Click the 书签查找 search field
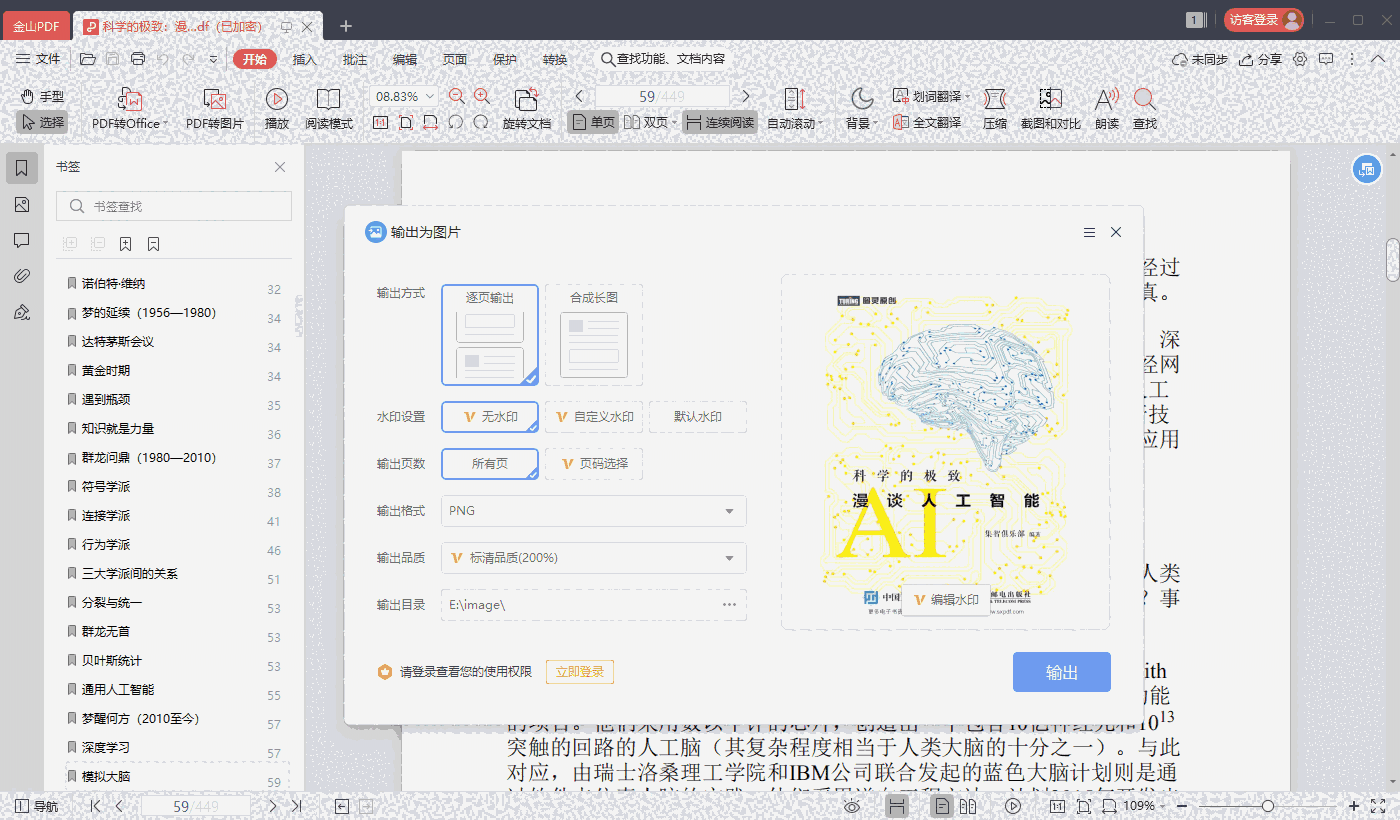Screen dimensions: 1400x820 tap(174, 206)
